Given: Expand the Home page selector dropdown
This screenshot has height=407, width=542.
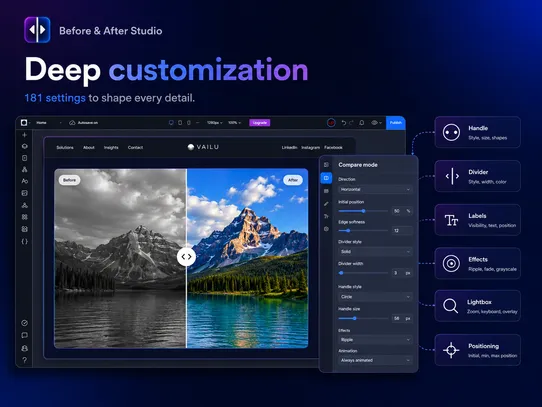Looking at the screenshot, I should [49, 123].
